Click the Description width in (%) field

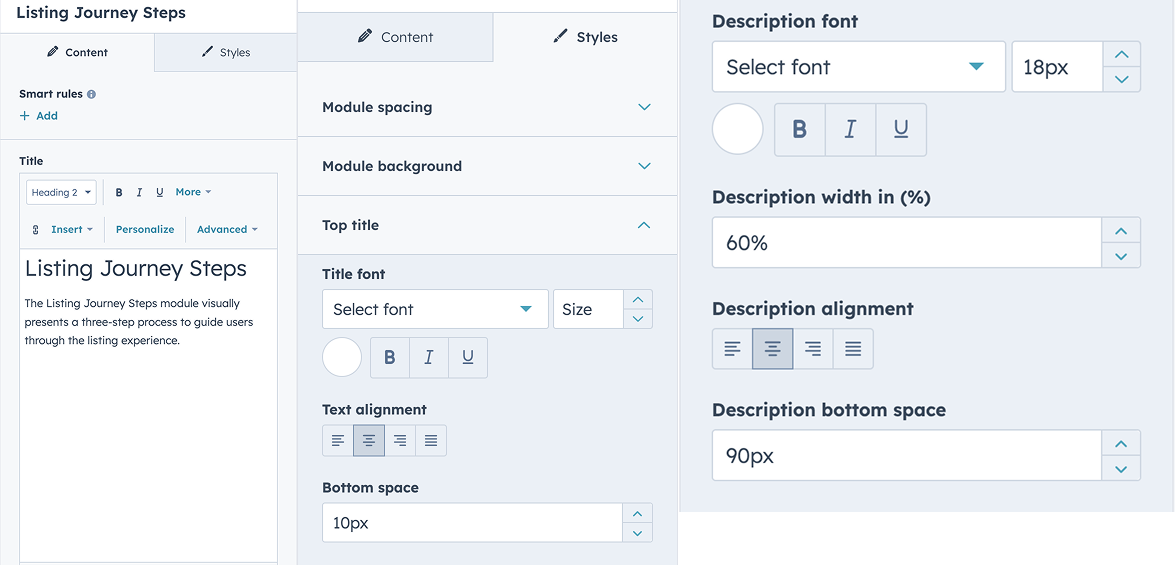click(906, 243)
